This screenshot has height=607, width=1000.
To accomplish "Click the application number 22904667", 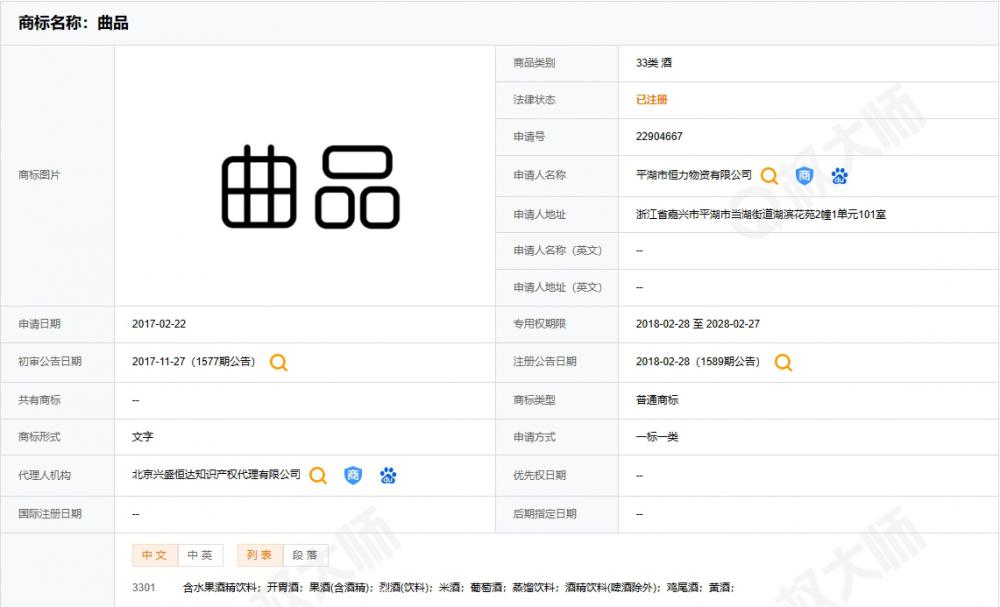I will [x=659, y=136].
